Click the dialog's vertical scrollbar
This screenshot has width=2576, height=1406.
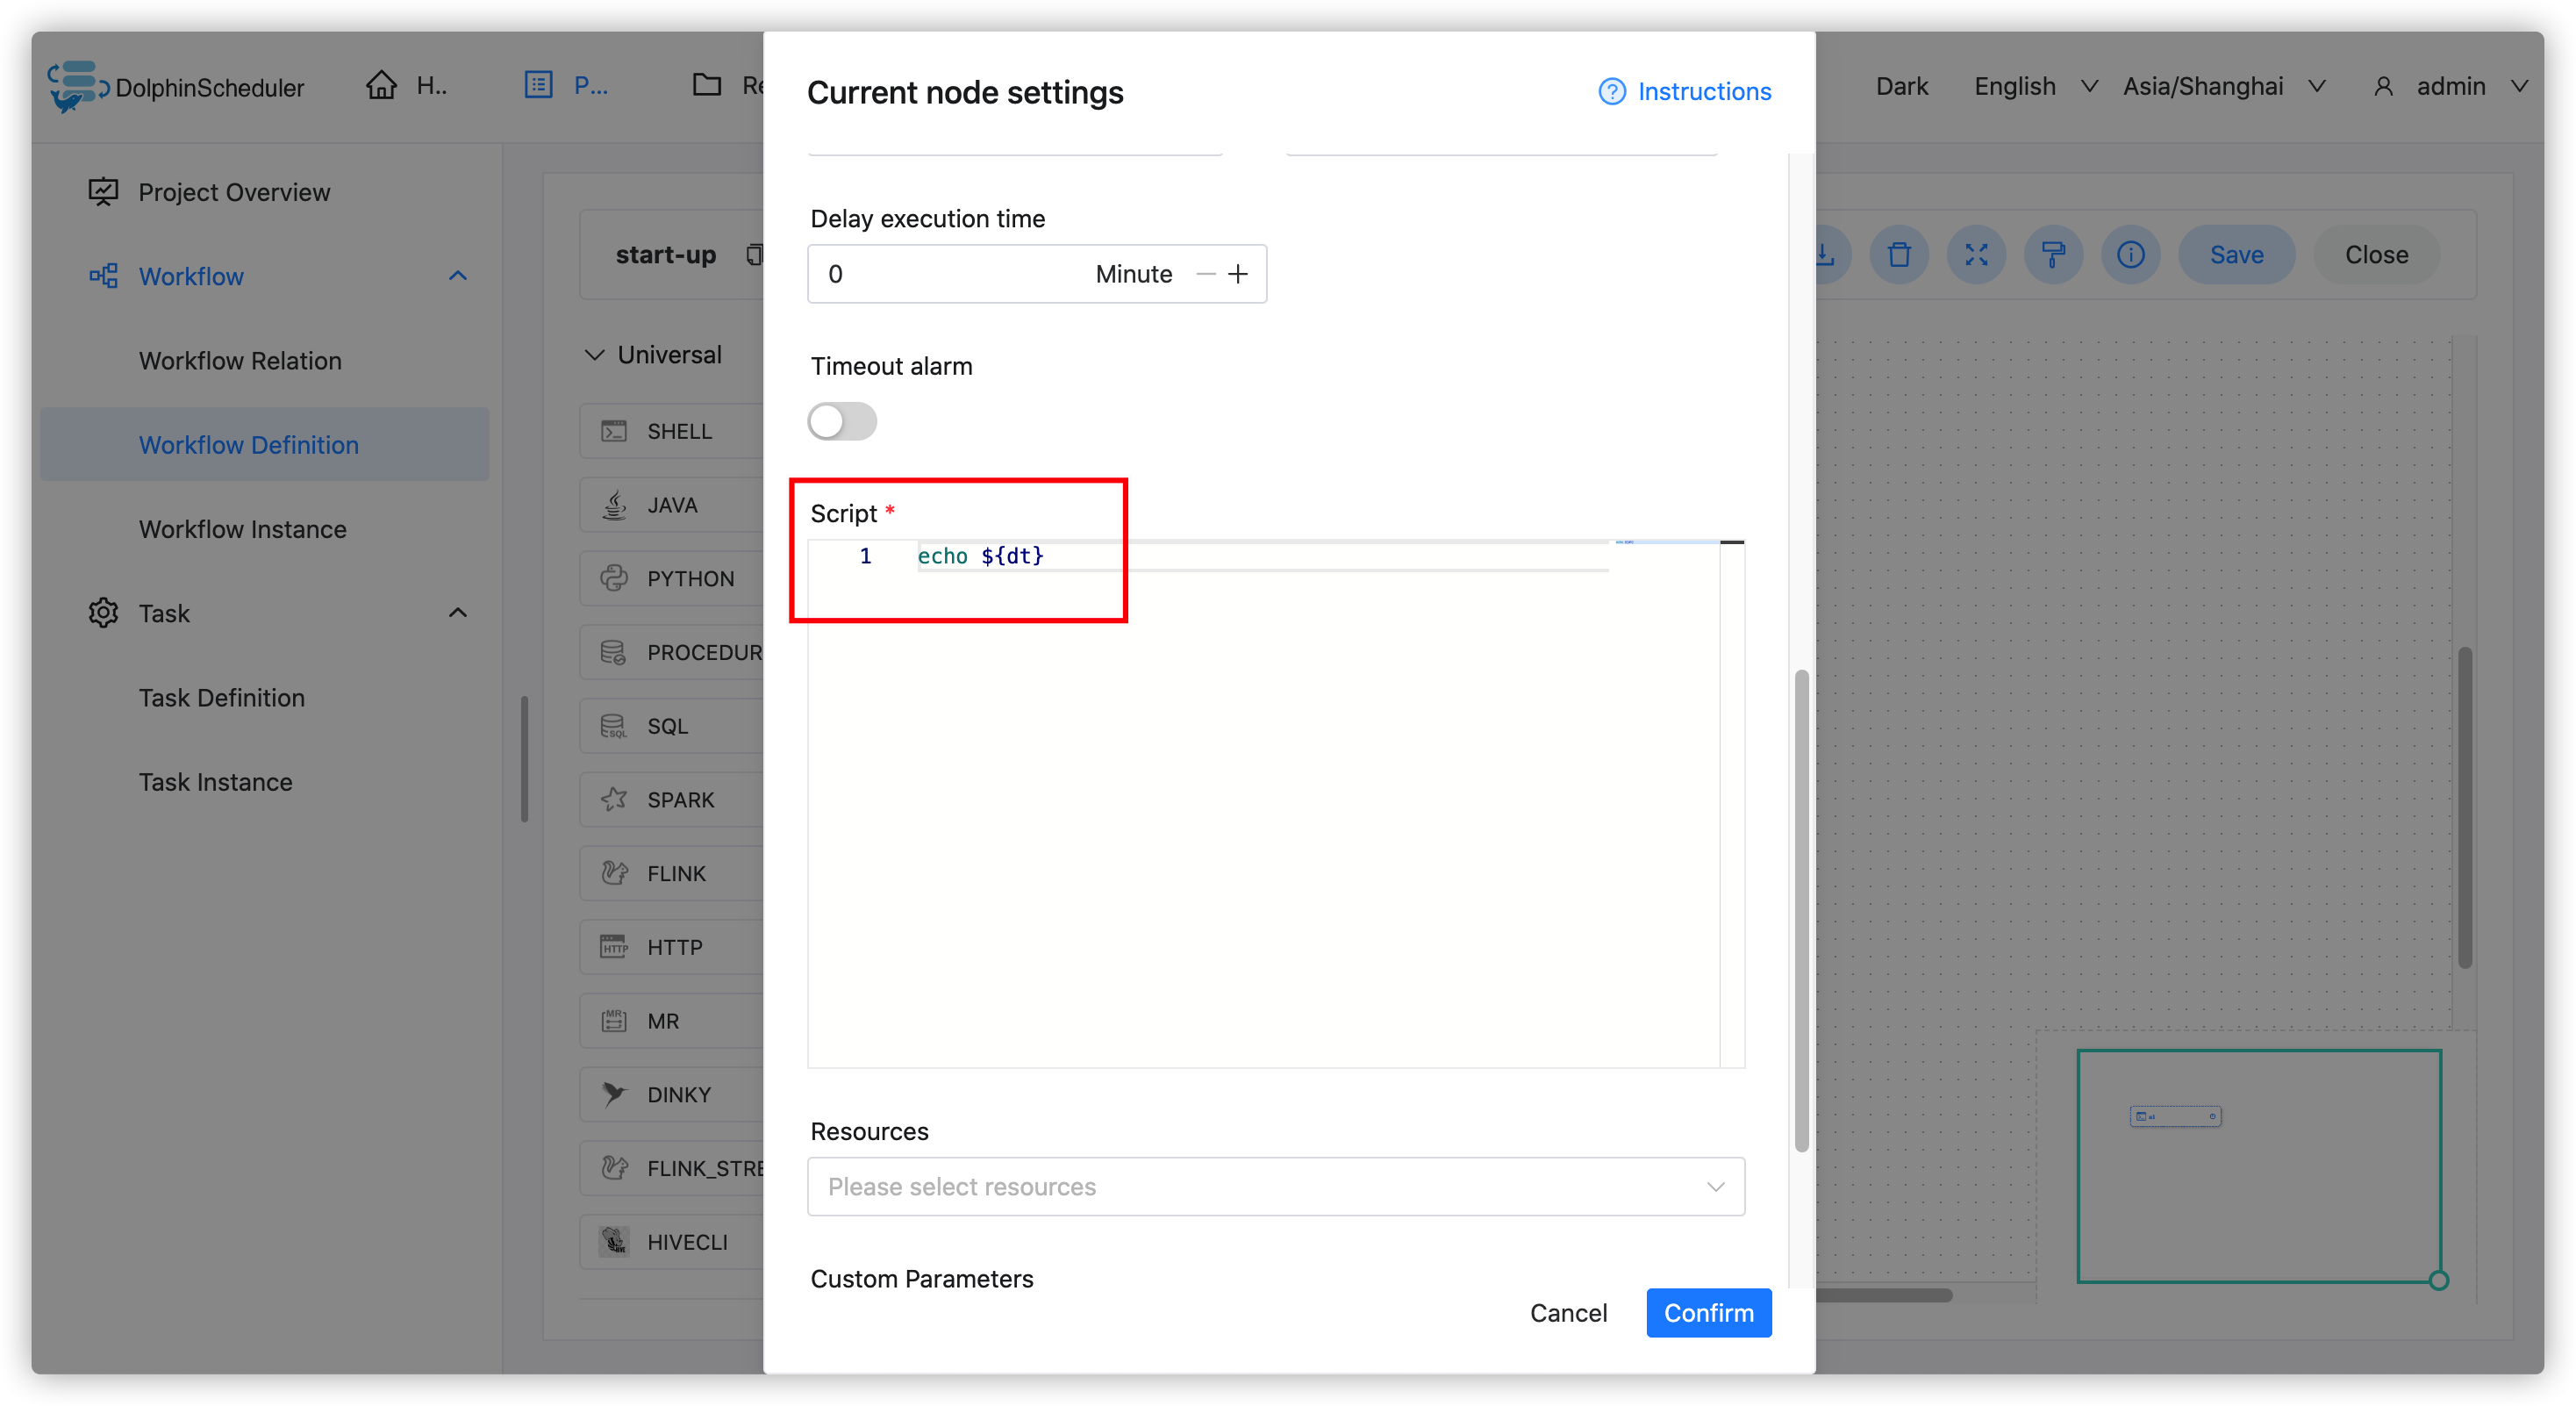click(x=1801, y=910)
